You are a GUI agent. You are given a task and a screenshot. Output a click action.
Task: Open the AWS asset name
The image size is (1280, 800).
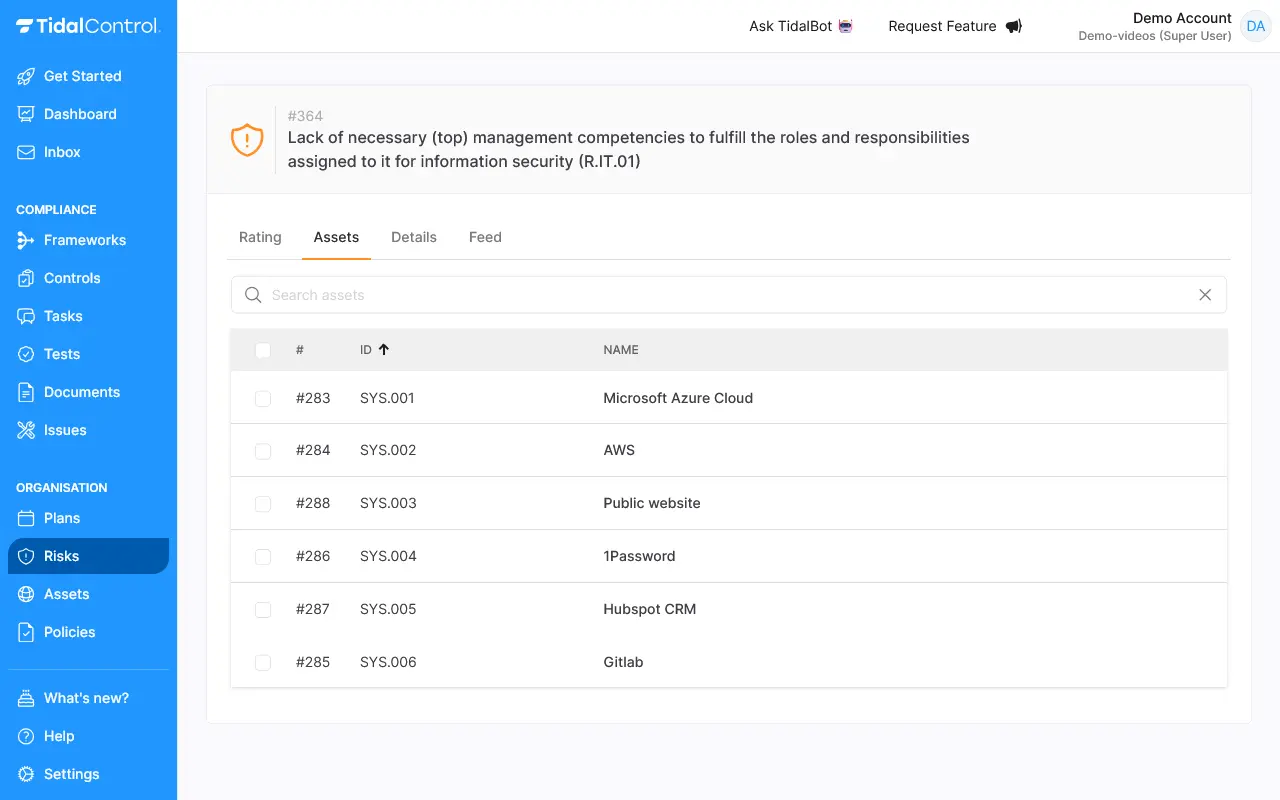pos(619,450)
